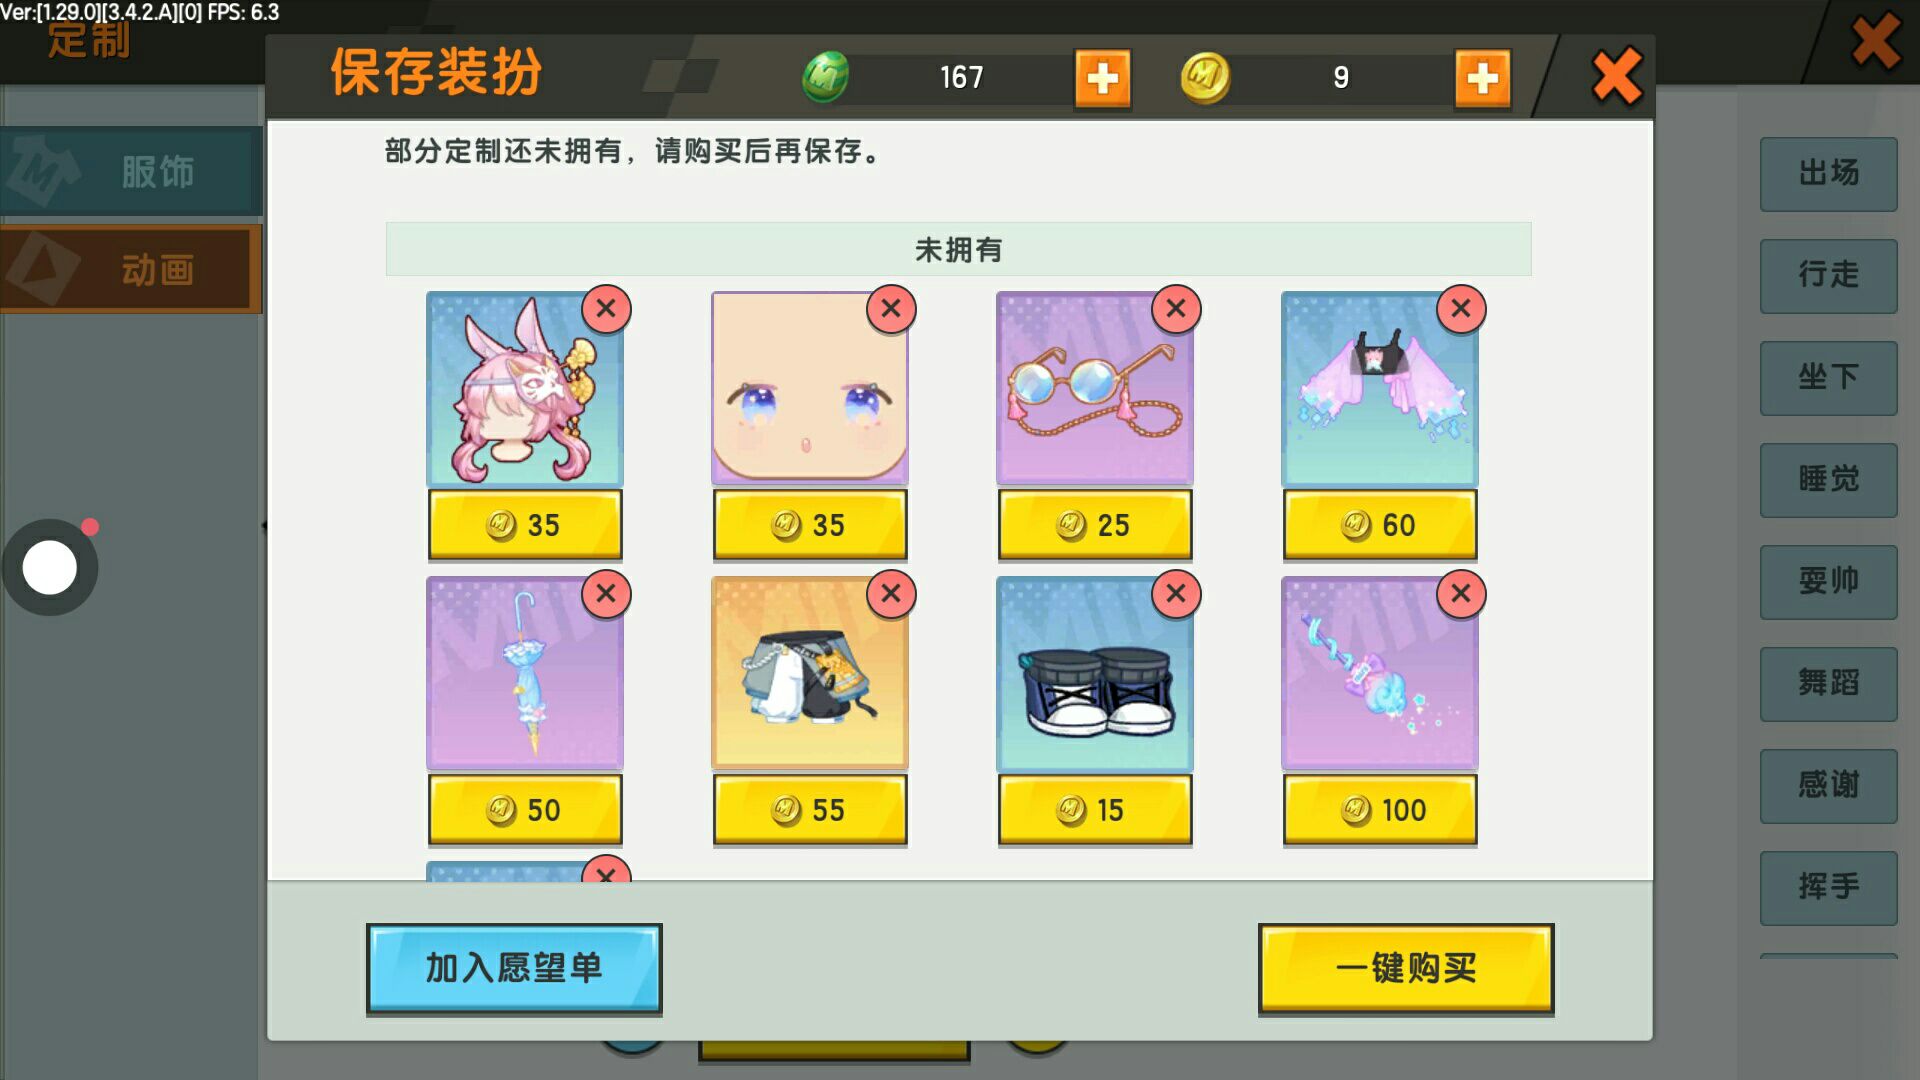Remove the round glasses item
The image size is (1920, 1080).
point(1176,309)
